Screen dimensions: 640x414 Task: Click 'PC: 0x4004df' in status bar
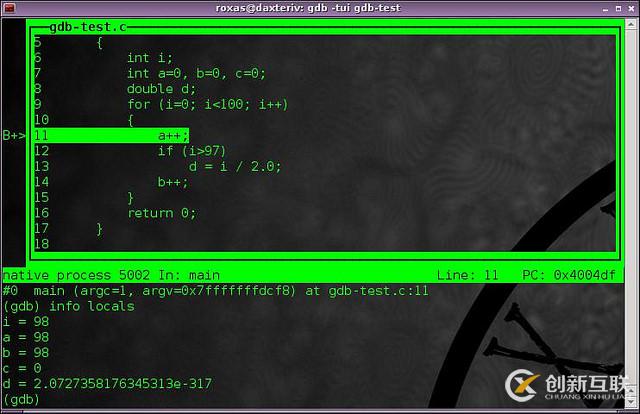tap(569, 275)
